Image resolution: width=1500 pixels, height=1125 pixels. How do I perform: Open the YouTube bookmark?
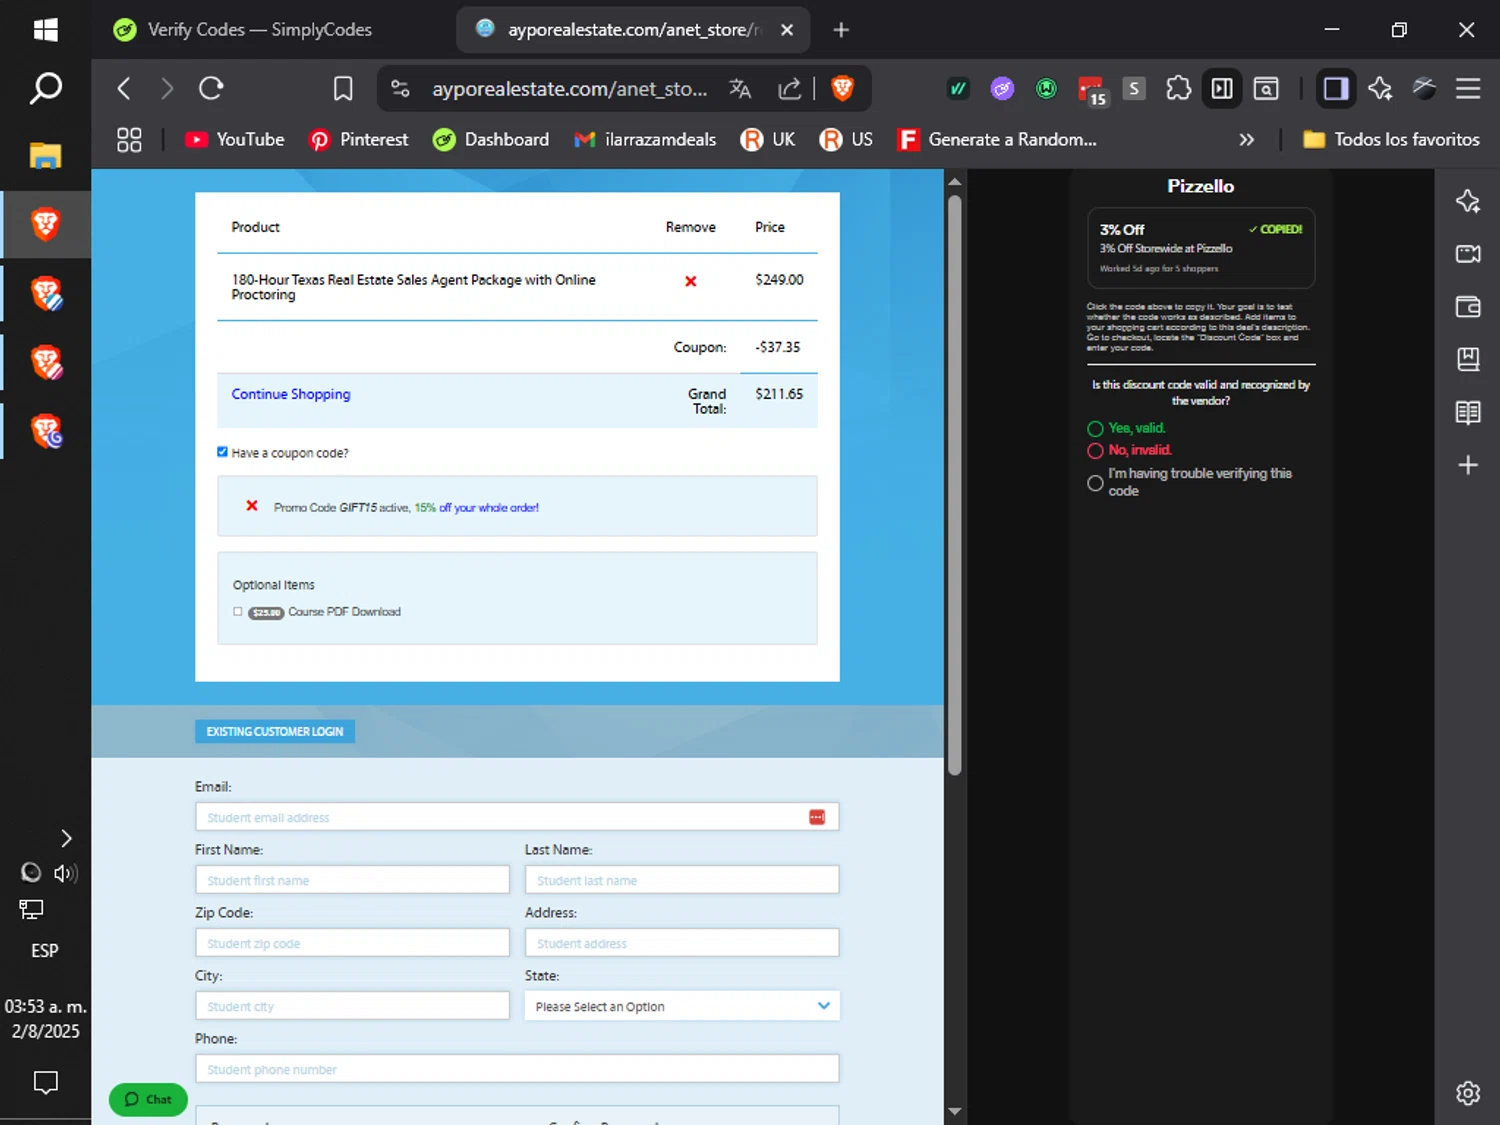[x=235, y=140]
